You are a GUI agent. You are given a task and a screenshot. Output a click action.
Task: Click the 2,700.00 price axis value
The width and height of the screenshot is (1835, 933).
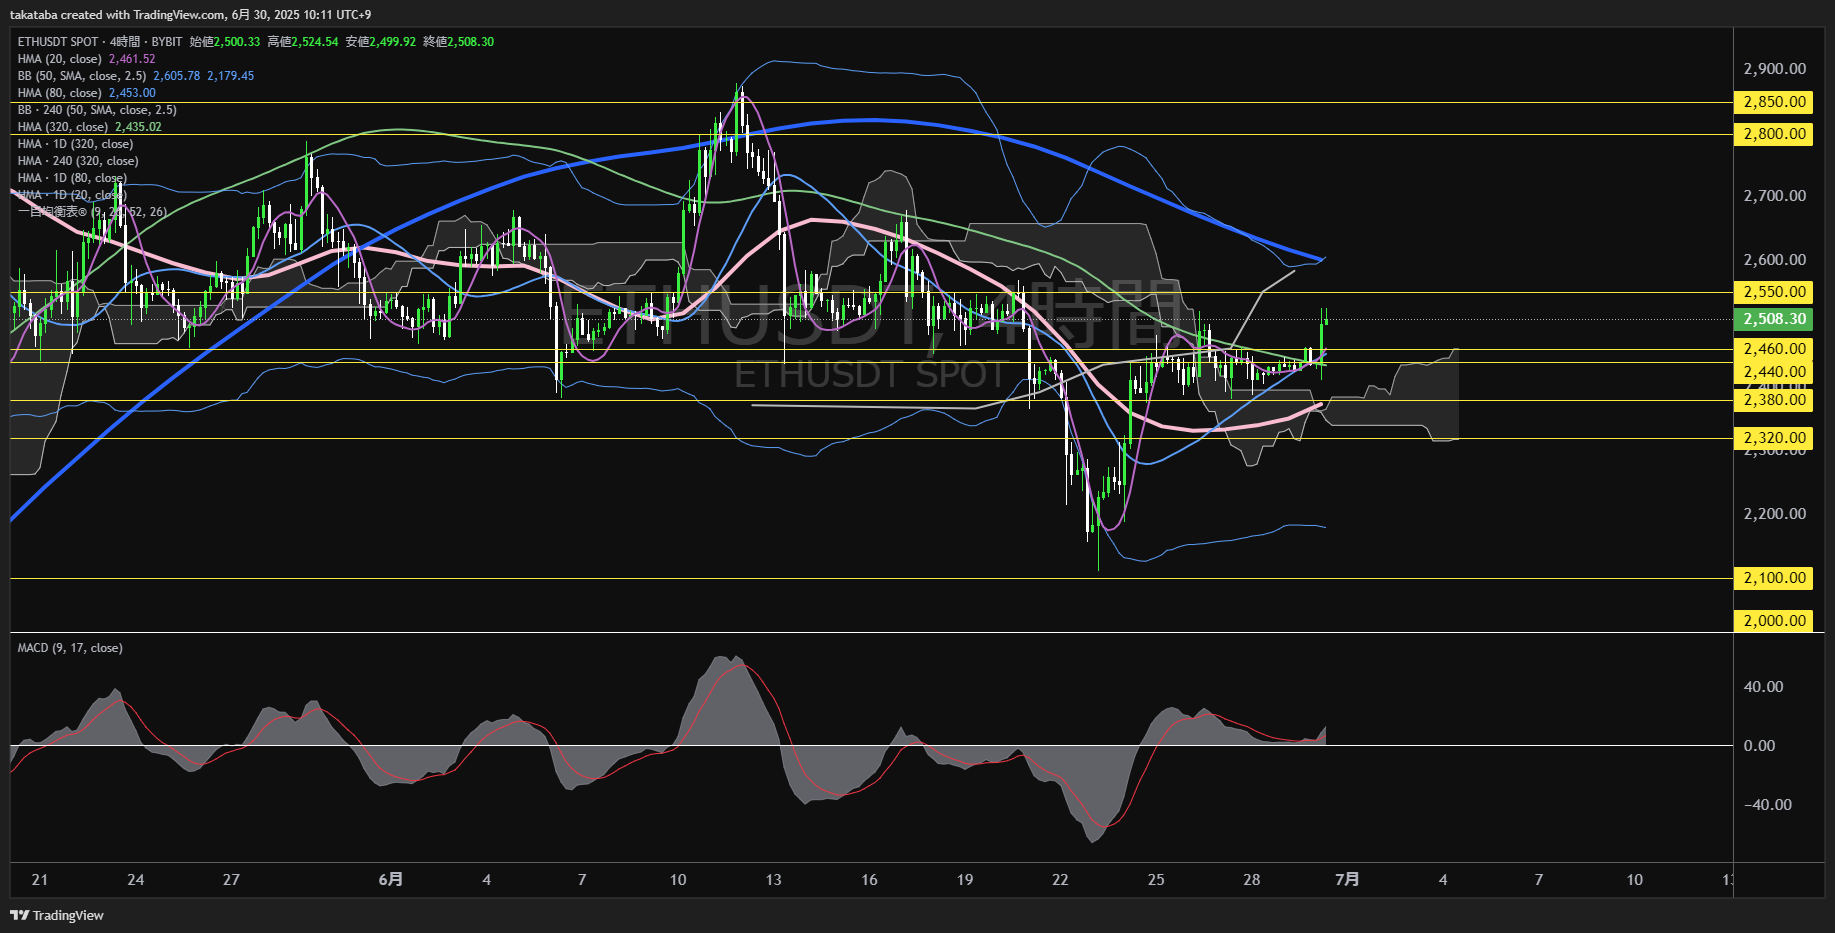pyautogui.click(x=1774, y=196)
